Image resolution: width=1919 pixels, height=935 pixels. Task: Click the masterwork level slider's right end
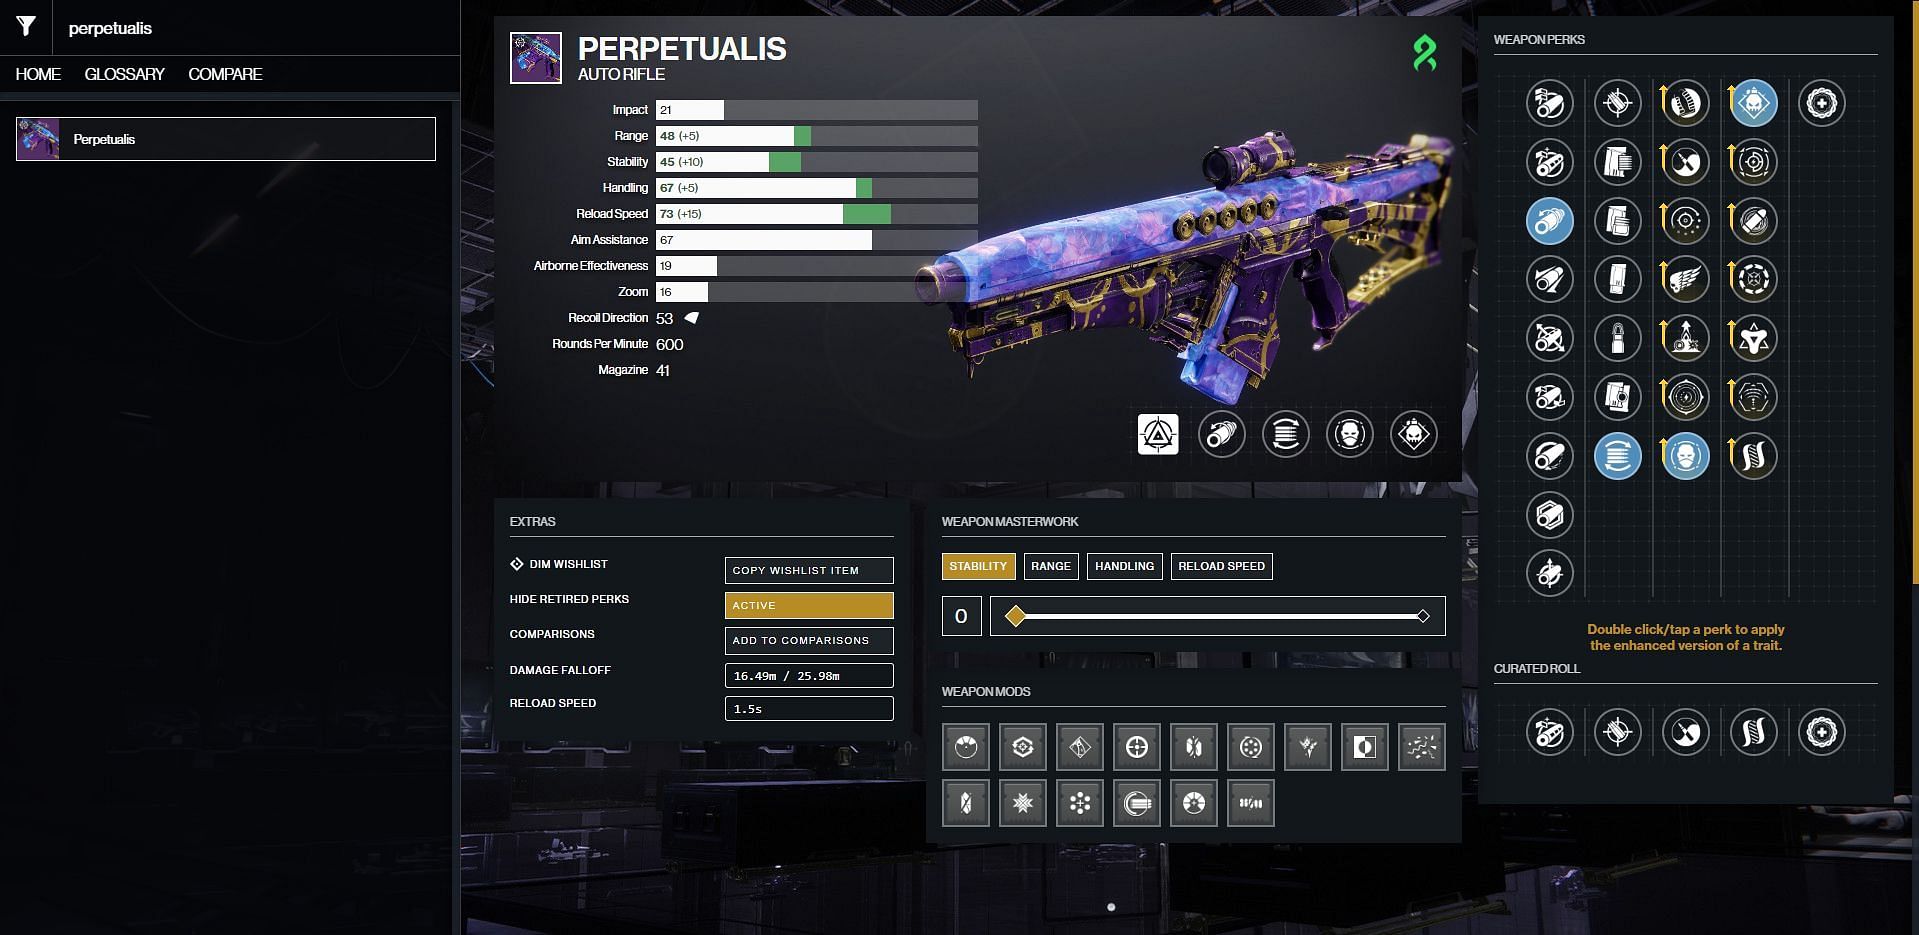tap(1422, 616)
